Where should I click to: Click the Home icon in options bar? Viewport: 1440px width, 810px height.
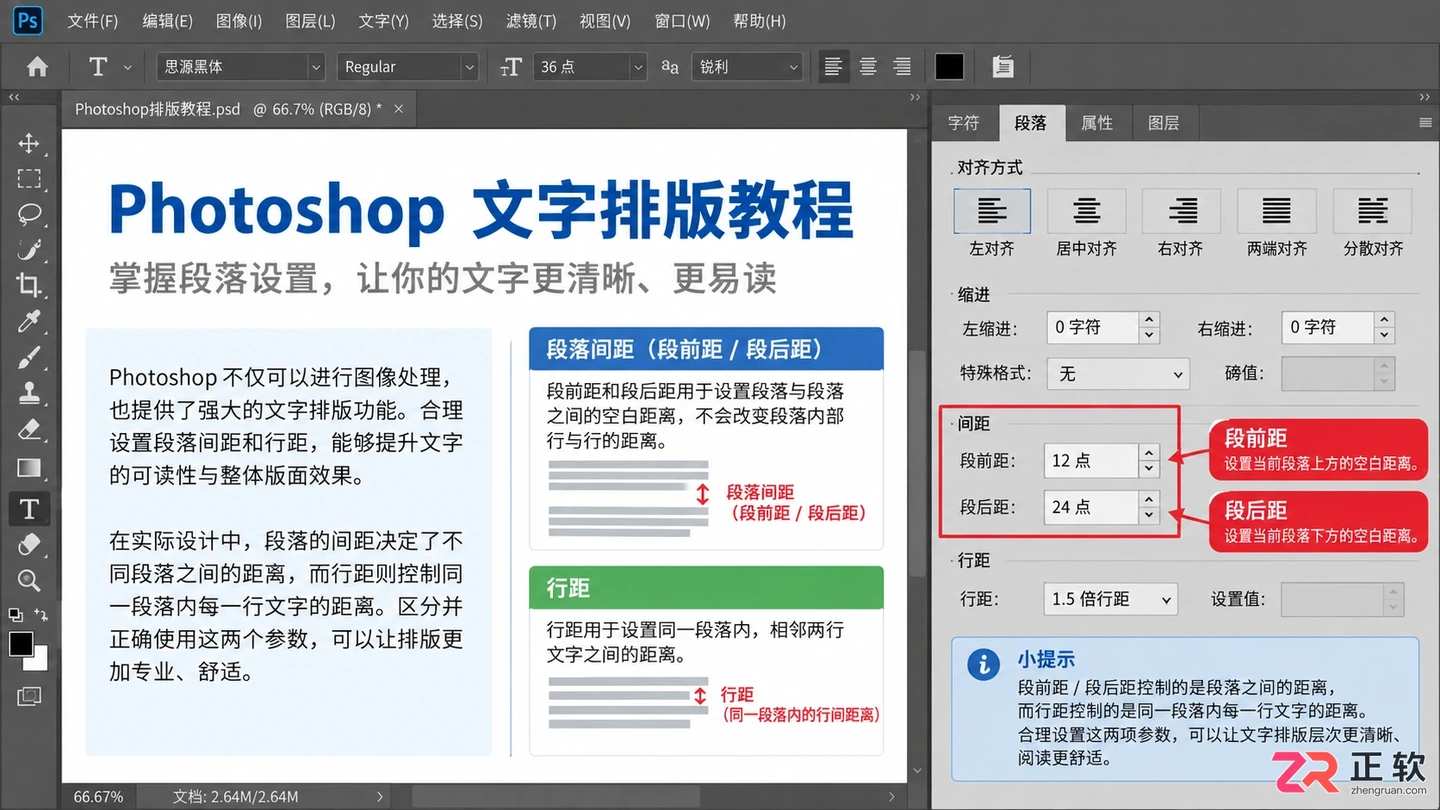pyautogui.click(x=37, y=67)
